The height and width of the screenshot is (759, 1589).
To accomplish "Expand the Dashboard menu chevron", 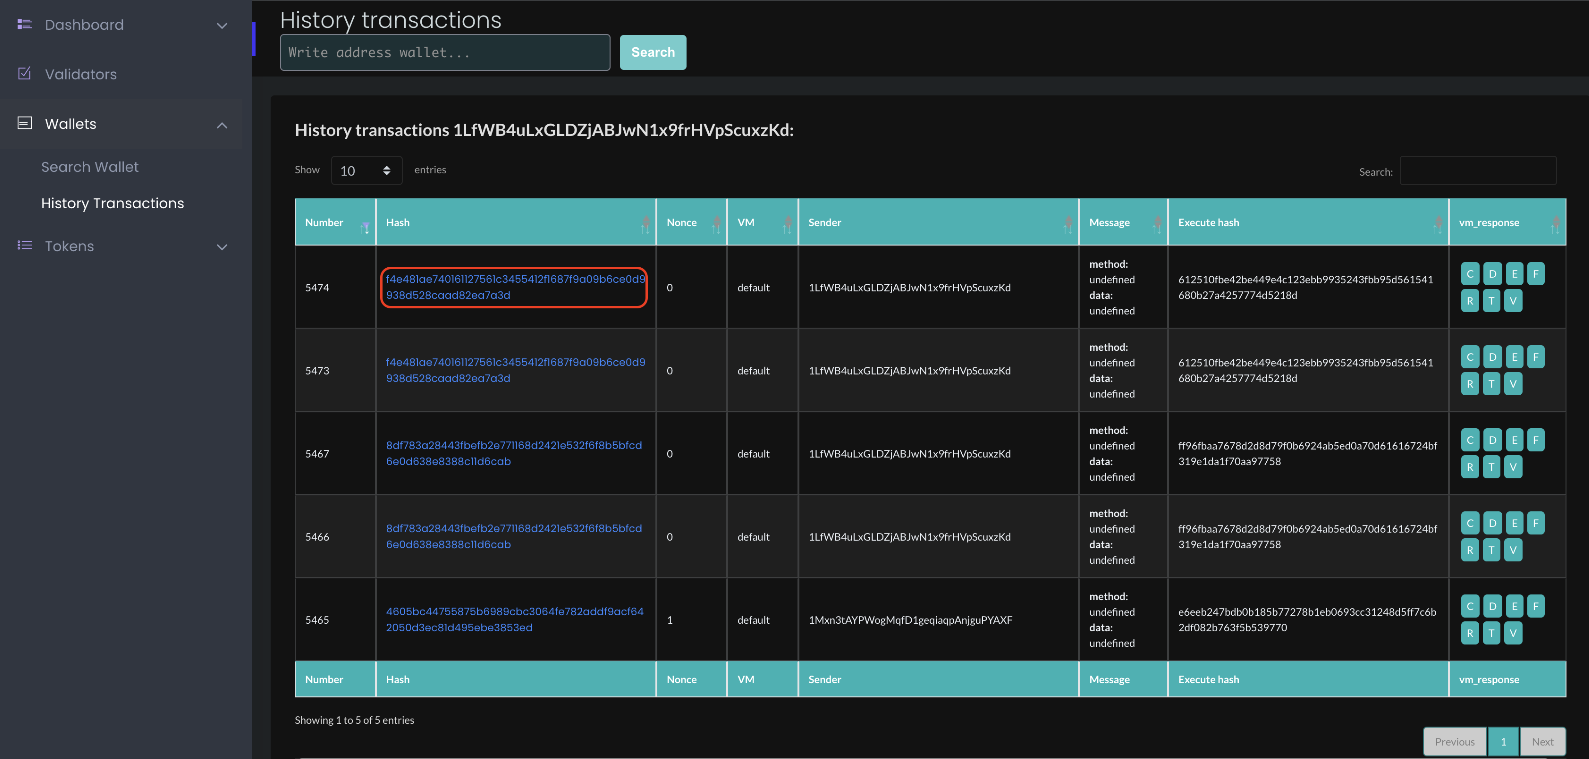I will coord(222,25).
